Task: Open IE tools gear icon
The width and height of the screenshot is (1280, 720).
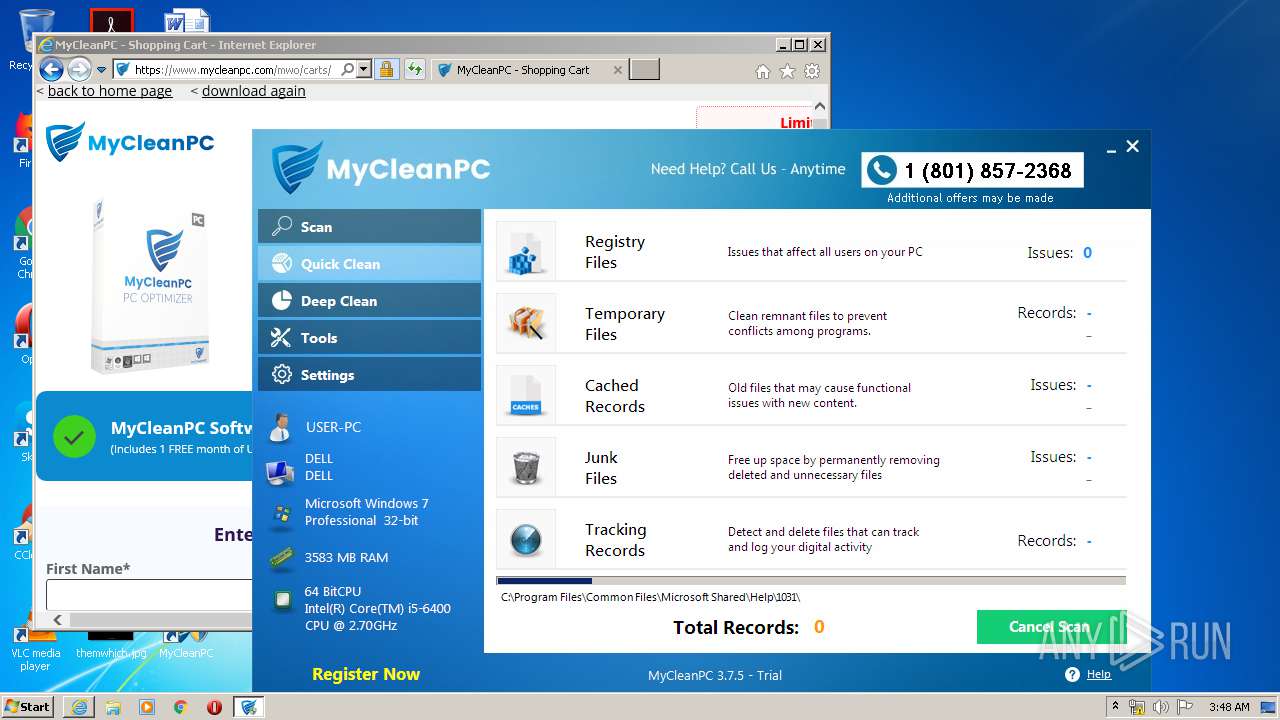Action: pyautogui.click(x=812, y=71)
